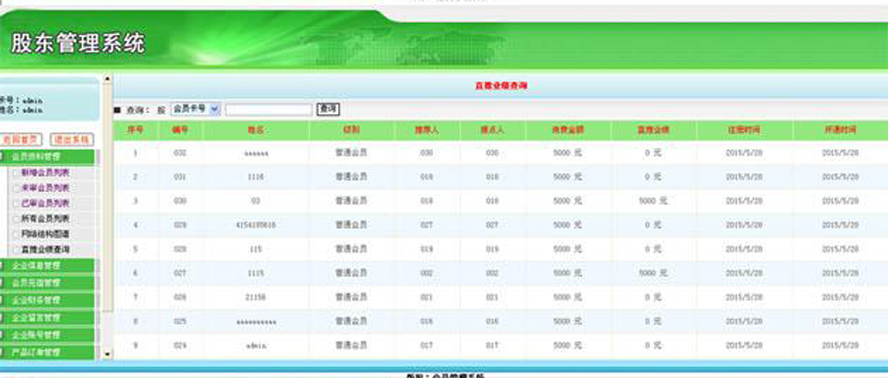Viewport: 888px width, 378px height.
Task: Click the 返回首页 button
Action: (21, 139)
